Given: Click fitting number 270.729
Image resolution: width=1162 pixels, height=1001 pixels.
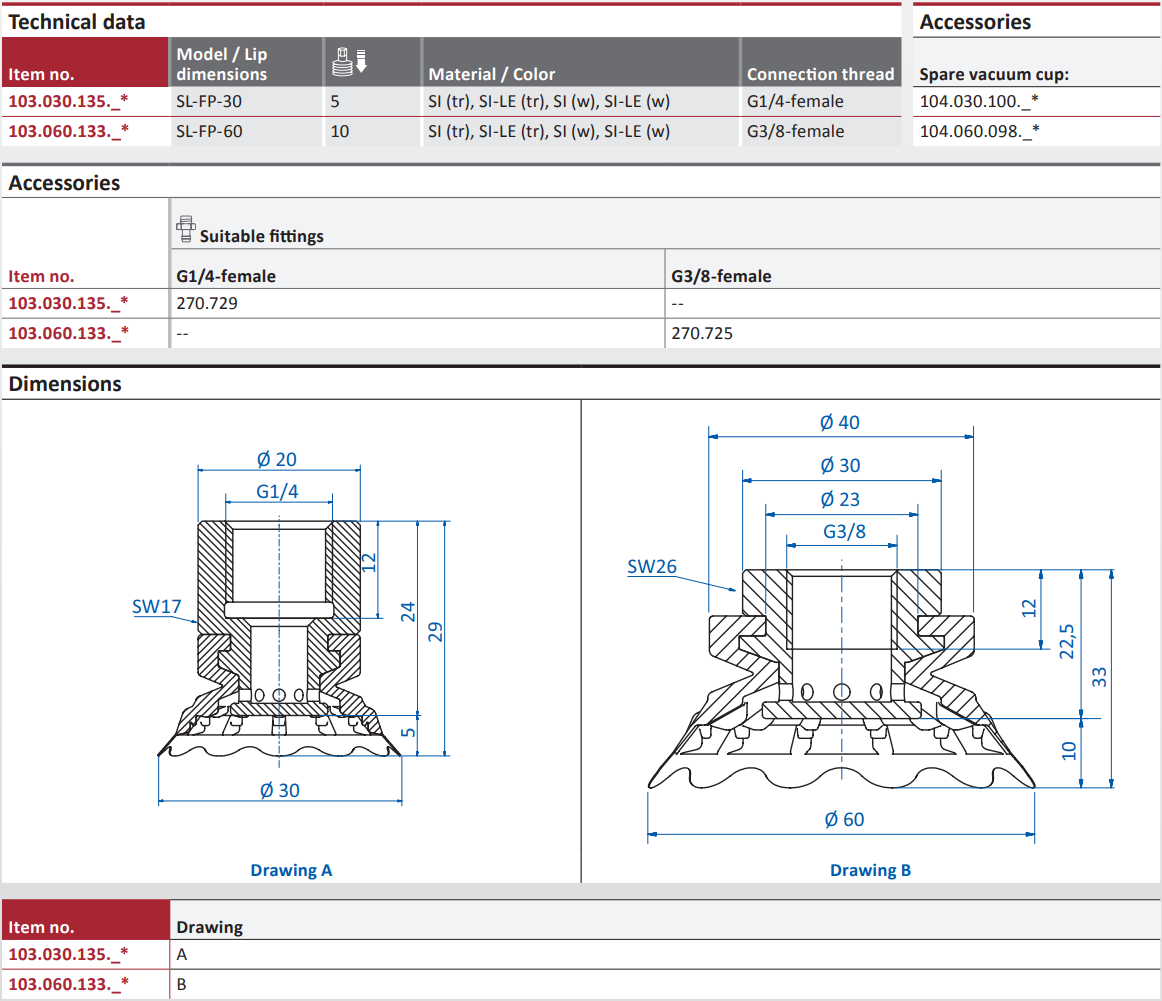Looking at the screenshot, I should pyautogui.click(x=207, y=303).
